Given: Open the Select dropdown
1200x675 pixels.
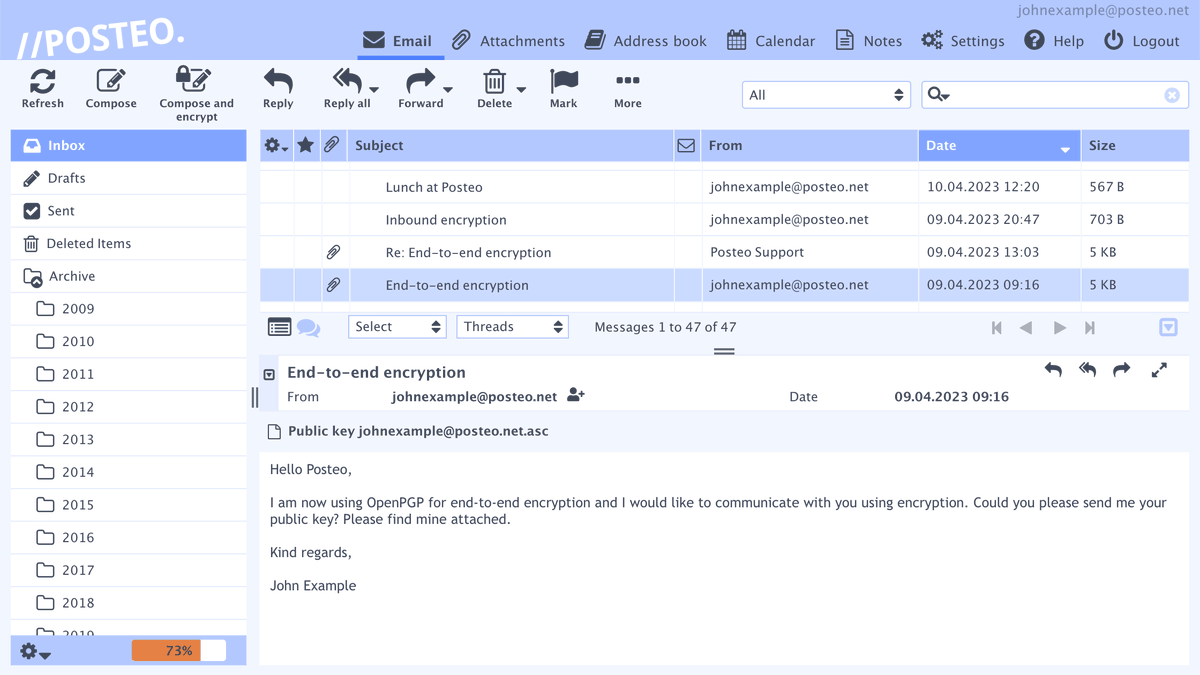Looking at the screenshot, I should [x=397, y=327].
